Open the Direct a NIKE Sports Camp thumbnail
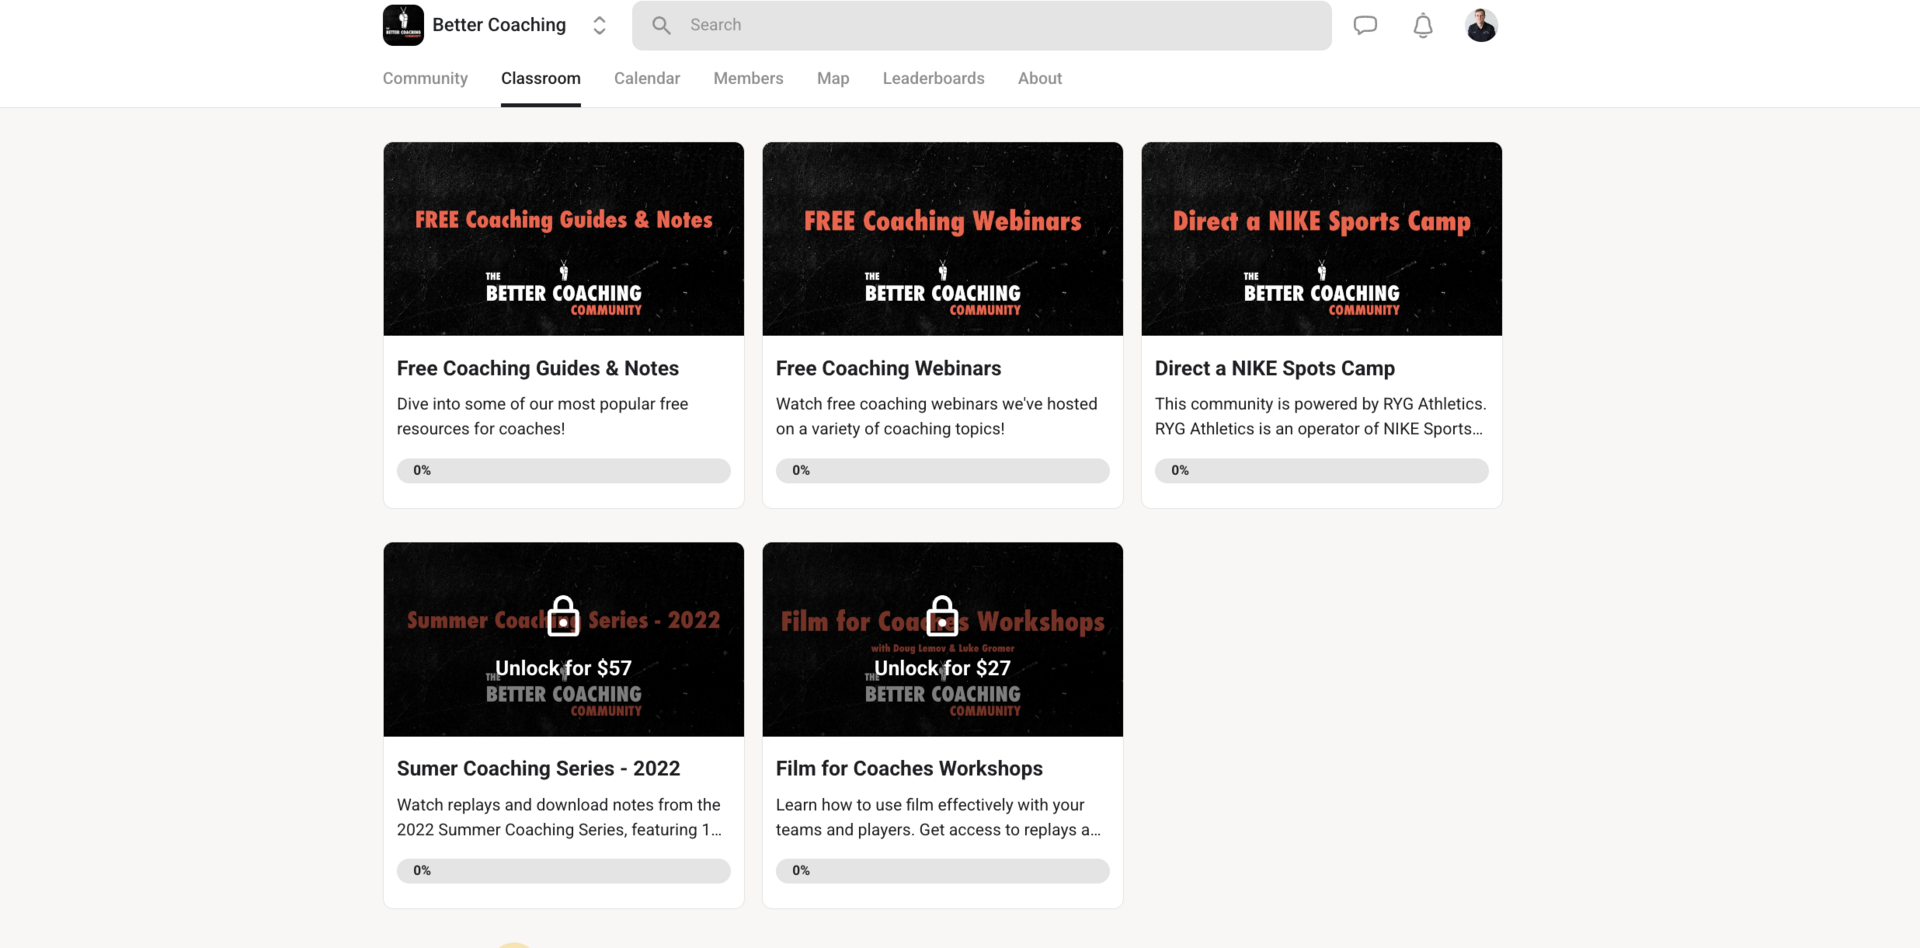The image size is (1920, 948). (1322, 239)
